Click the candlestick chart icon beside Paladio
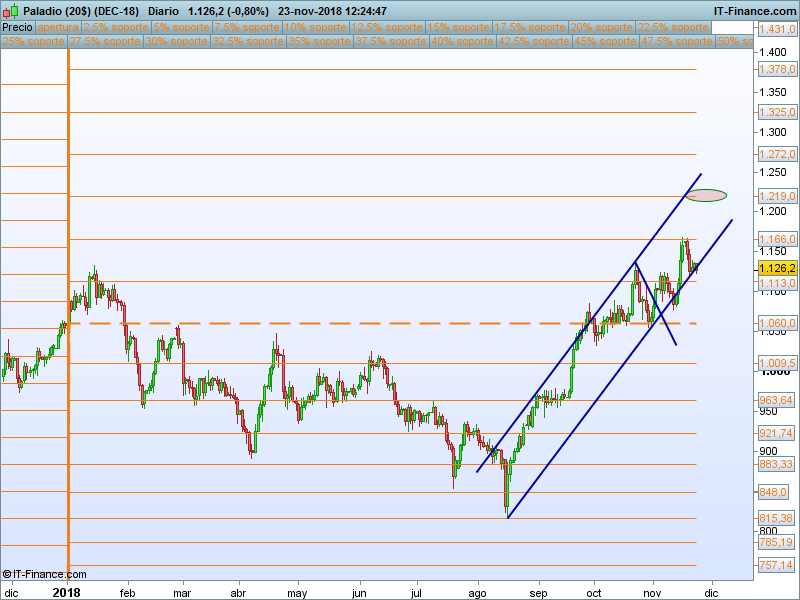Image resolution: width=800 pixels, height=600 pixels. click(10, 10)
